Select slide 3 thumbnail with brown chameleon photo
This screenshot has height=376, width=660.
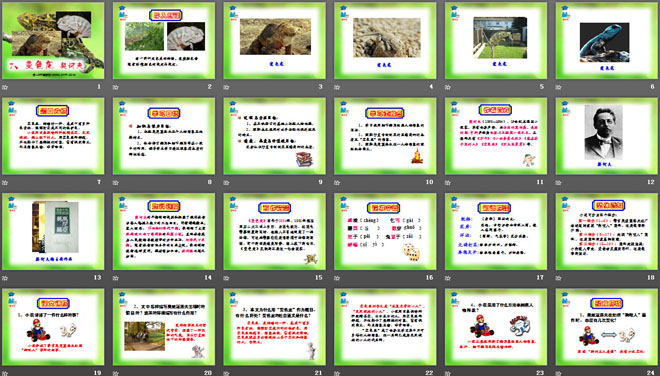click(274, 40)
